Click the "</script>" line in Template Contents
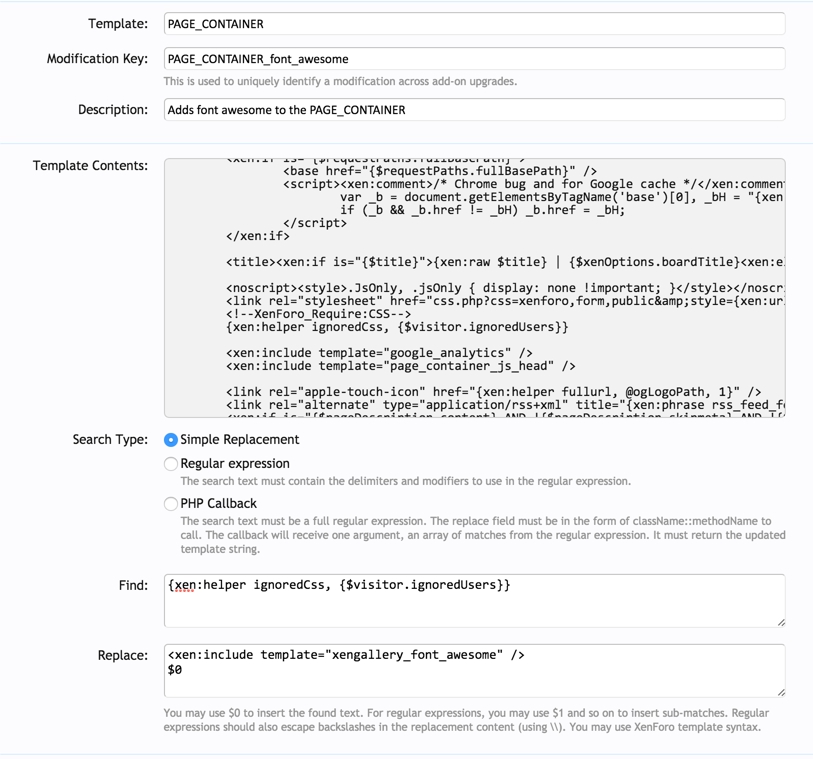The height and width of the screenshot is (759, 813). tap(315, 223)
